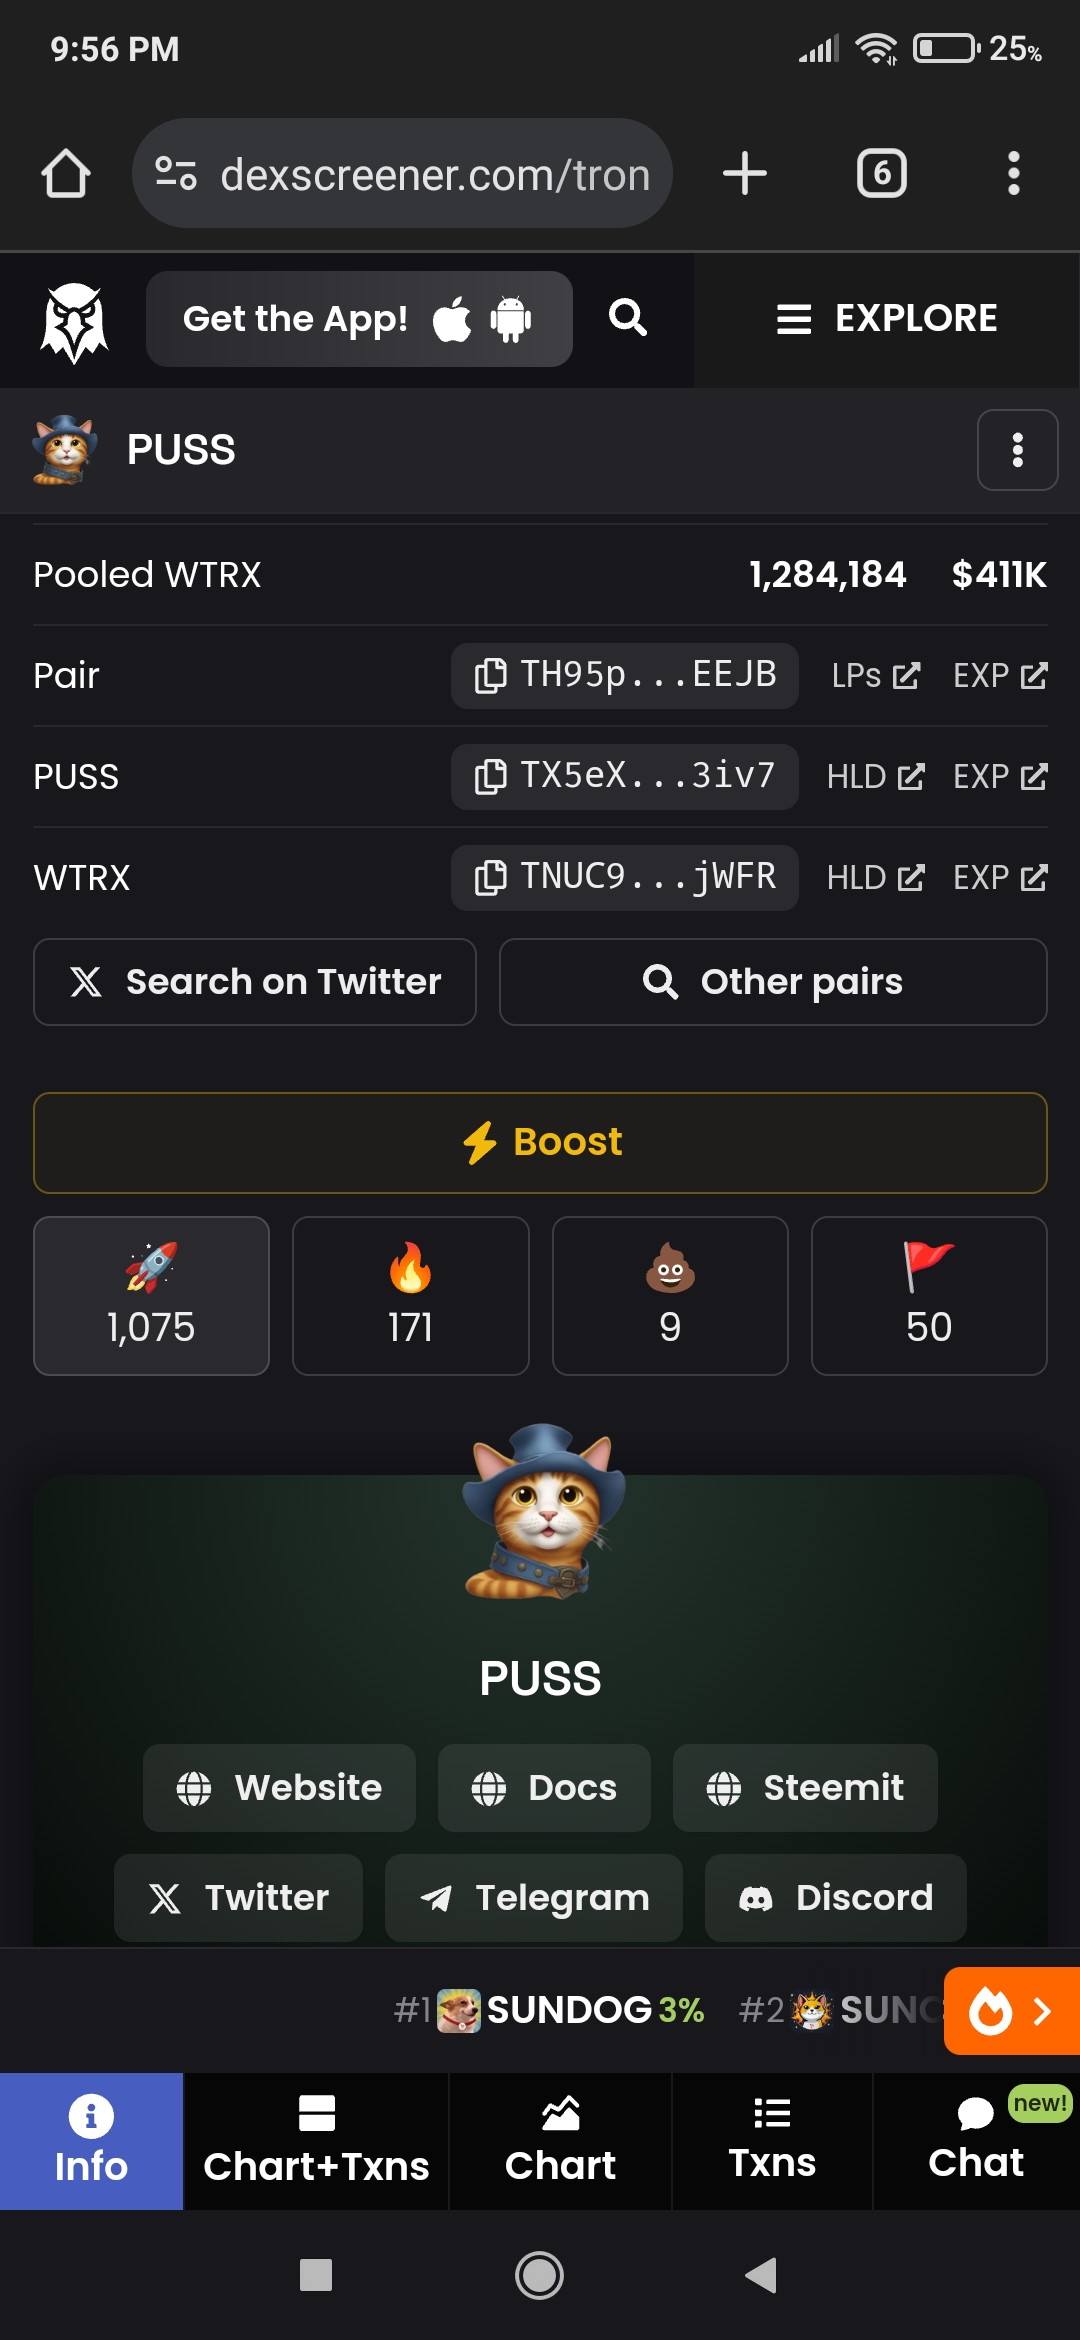1080x2340 pixels.
Task: Open the Telegram social link
Action: pyautogui.click(x=534, y=1898)
